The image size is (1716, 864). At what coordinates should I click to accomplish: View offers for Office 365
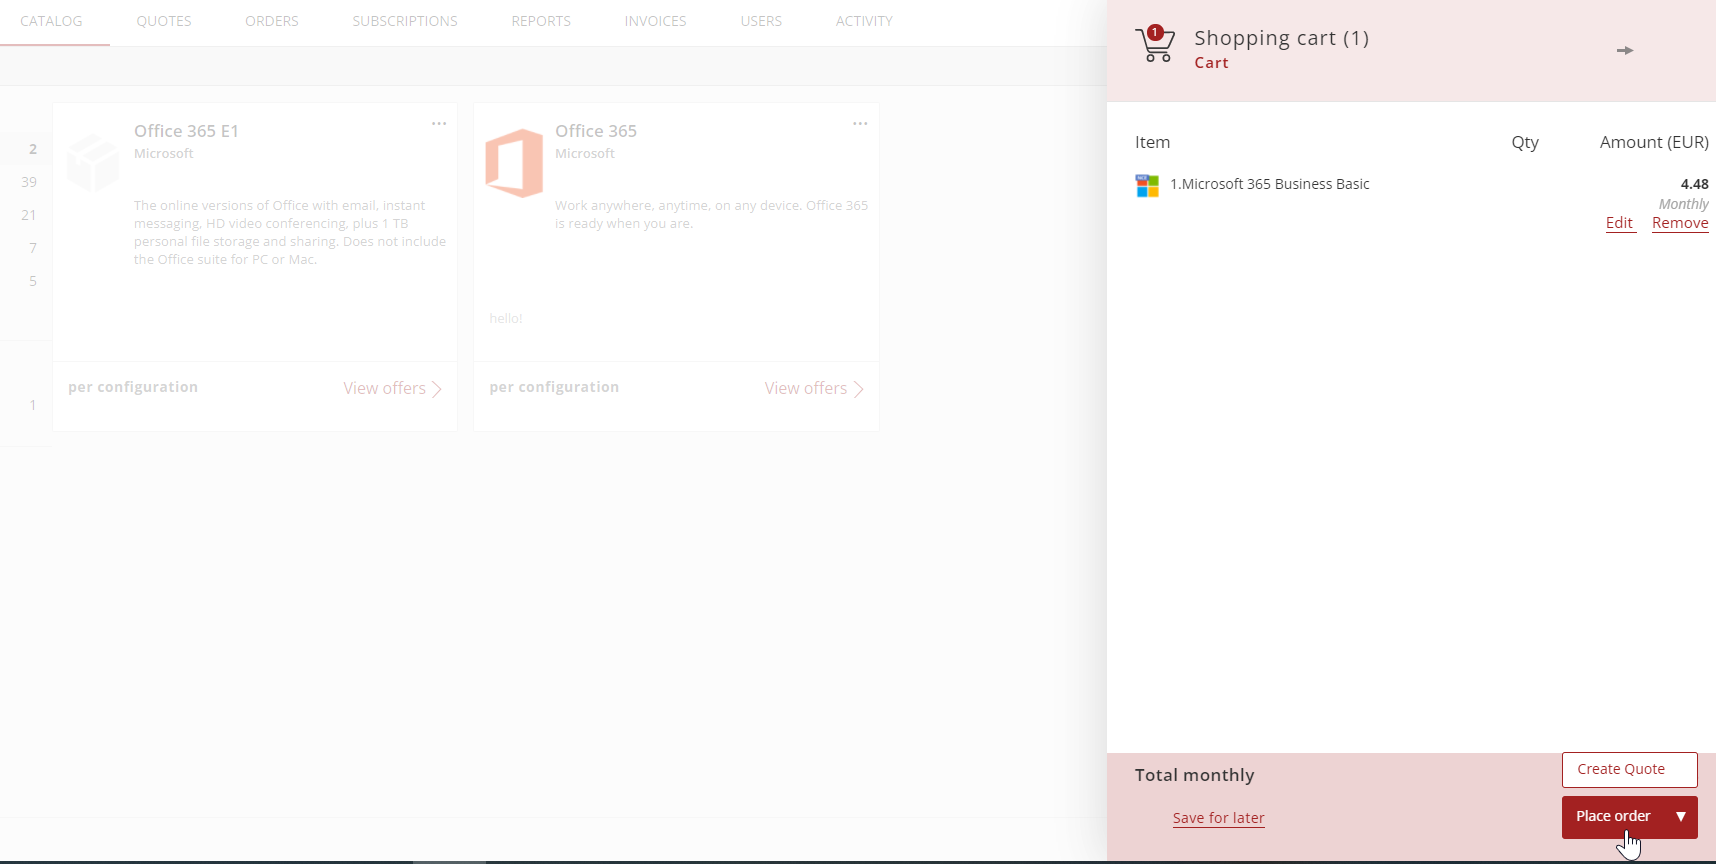[814, 388]
